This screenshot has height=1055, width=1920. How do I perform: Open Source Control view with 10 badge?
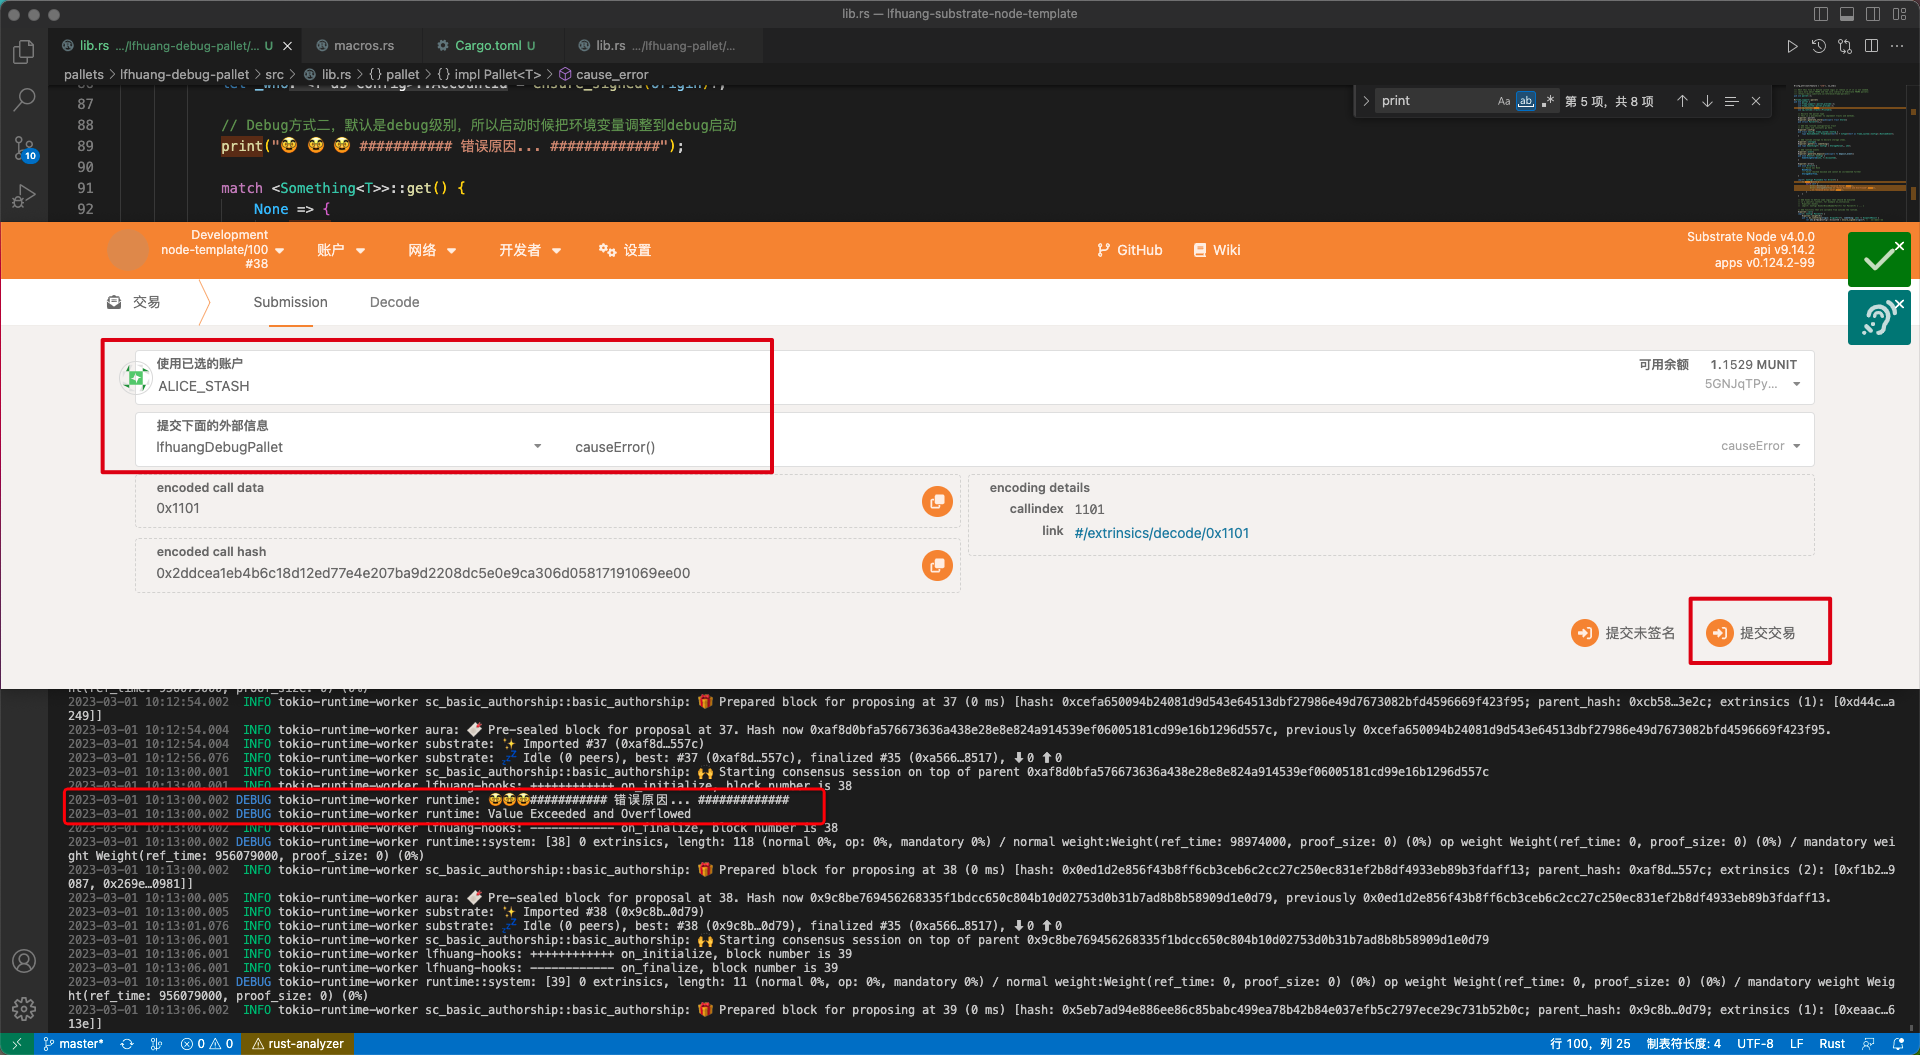(24, 148)
